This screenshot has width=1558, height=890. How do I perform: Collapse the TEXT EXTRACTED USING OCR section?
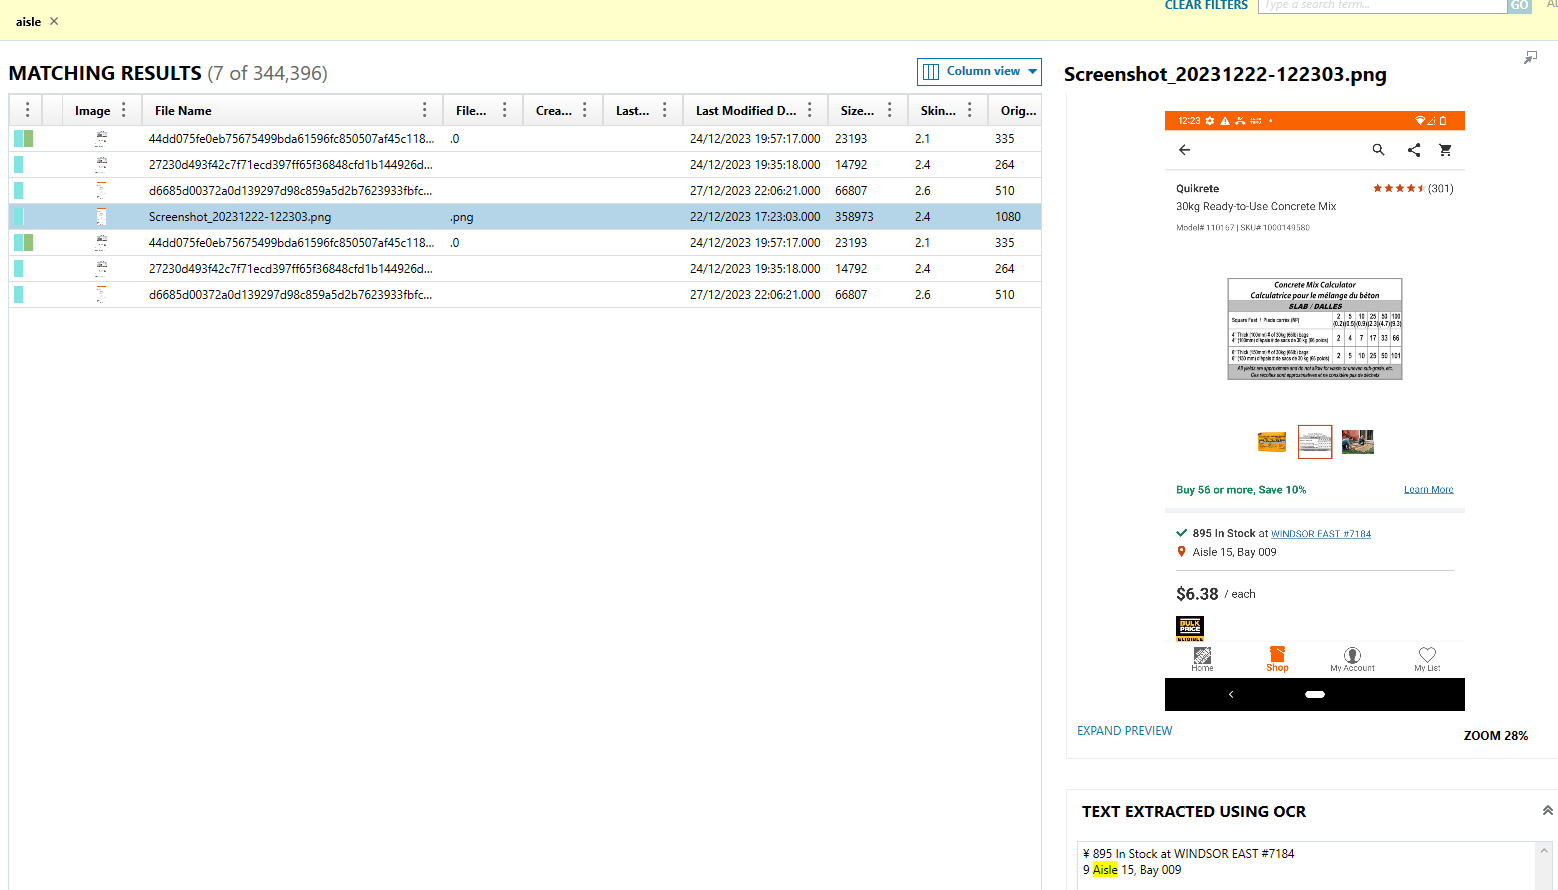[1547, 811]
